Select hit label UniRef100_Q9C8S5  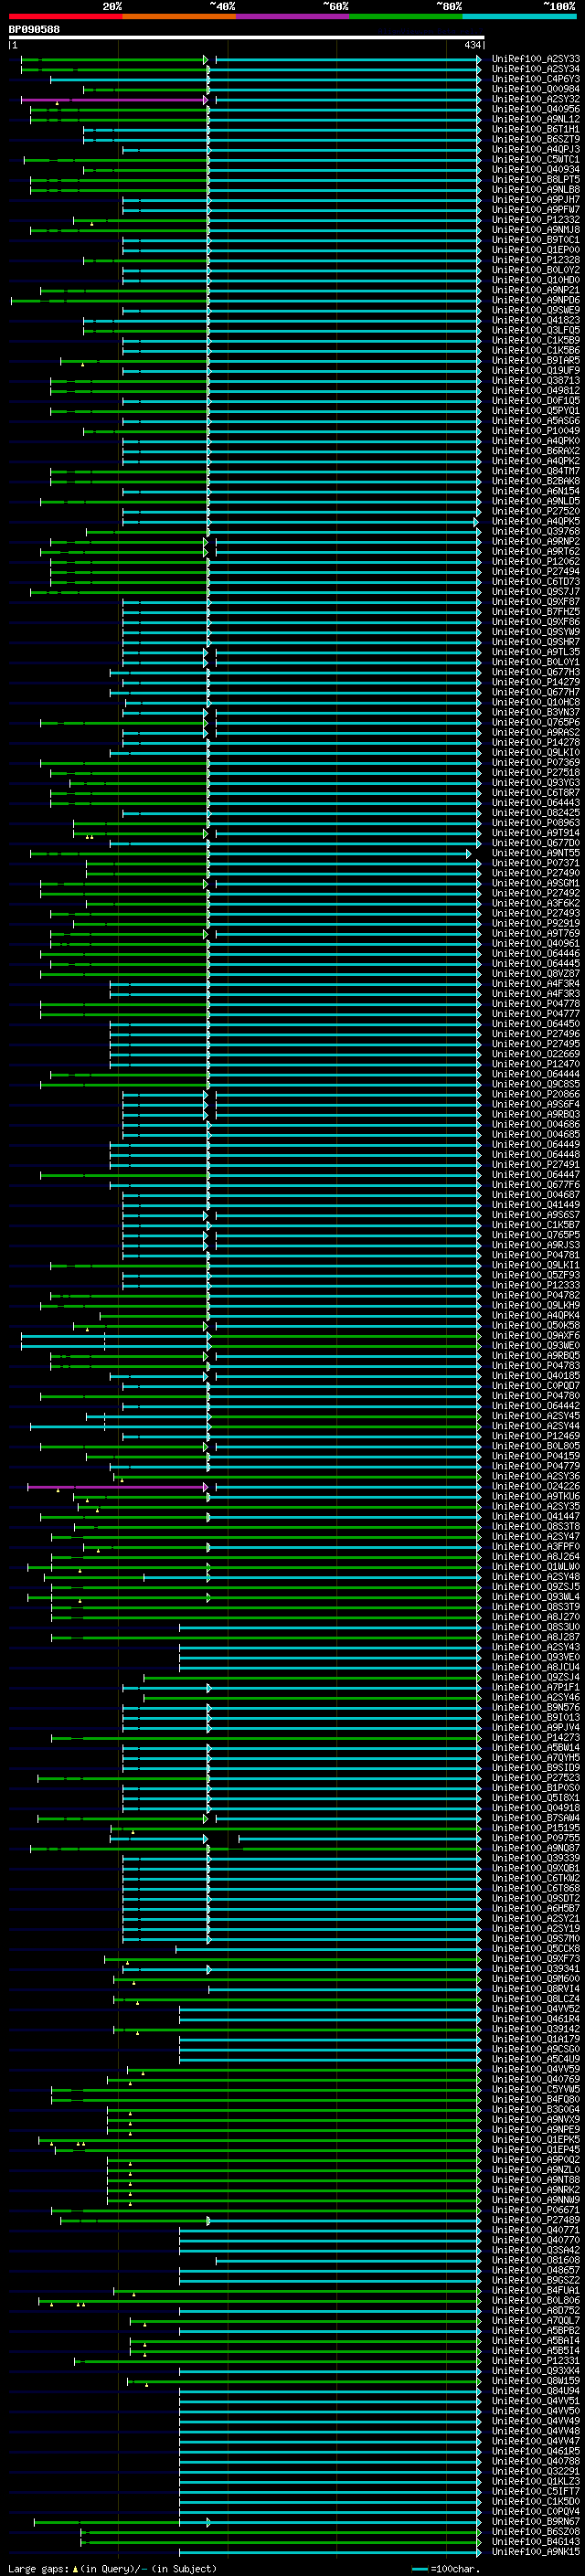pos(536,1084)
